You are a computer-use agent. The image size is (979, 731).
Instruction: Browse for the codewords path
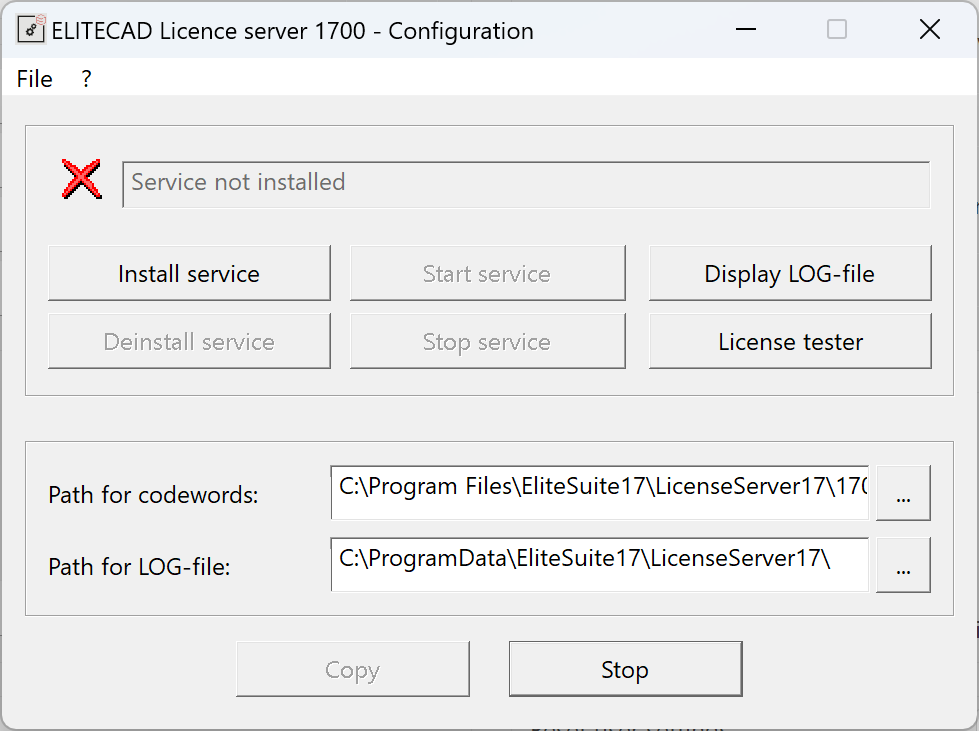point(903,493)
